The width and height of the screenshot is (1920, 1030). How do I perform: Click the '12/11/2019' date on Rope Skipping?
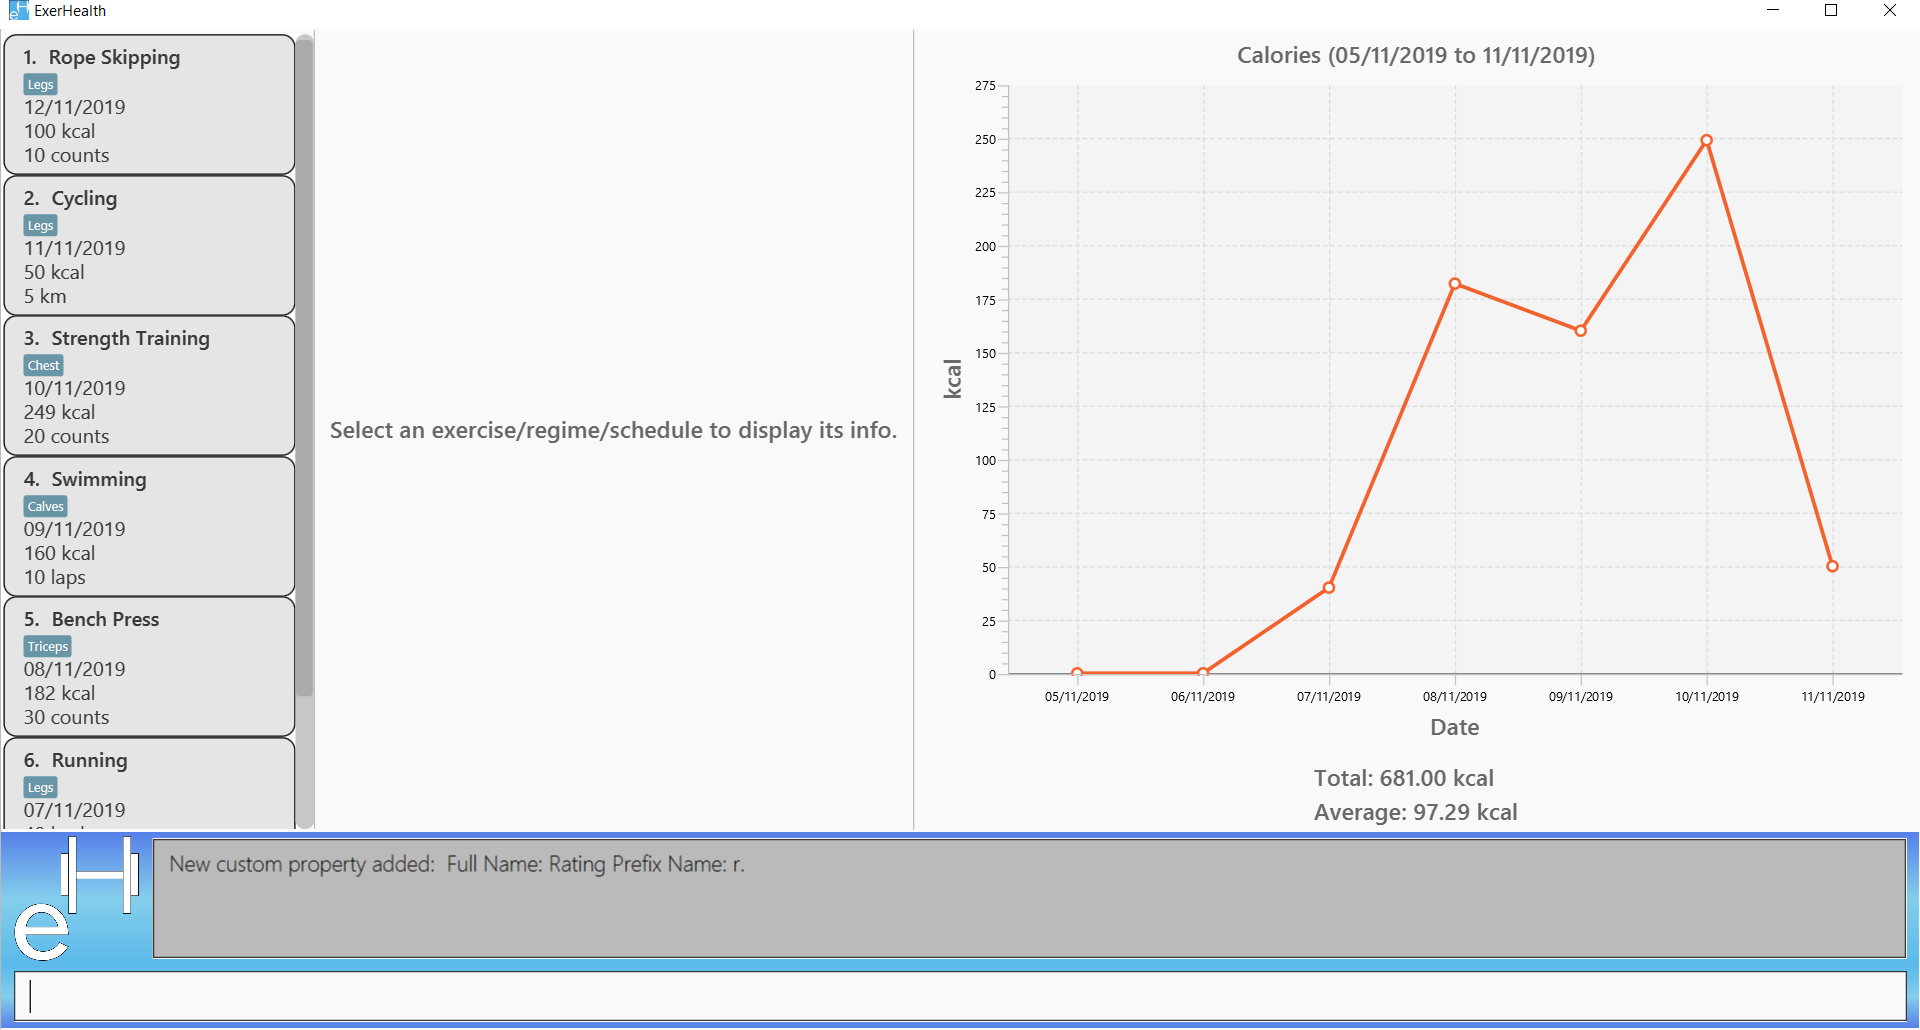(x=75, y=107)
